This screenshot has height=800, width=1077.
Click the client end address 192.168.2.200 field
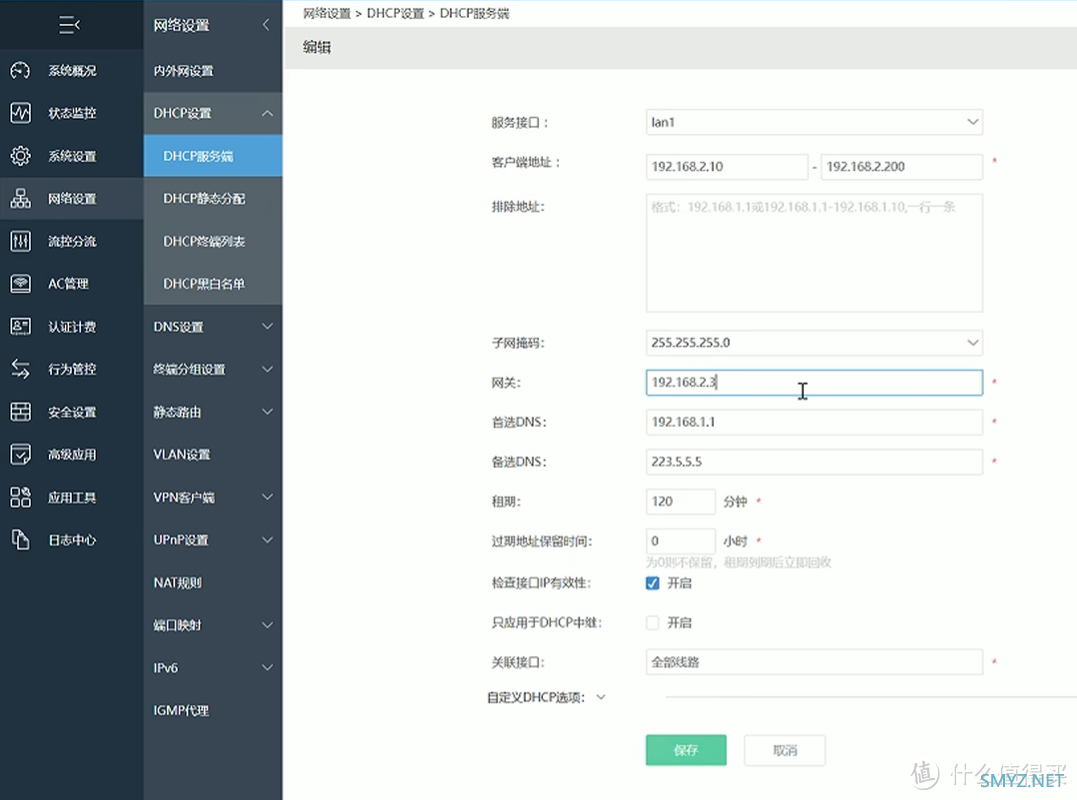(x=902, y=166)
